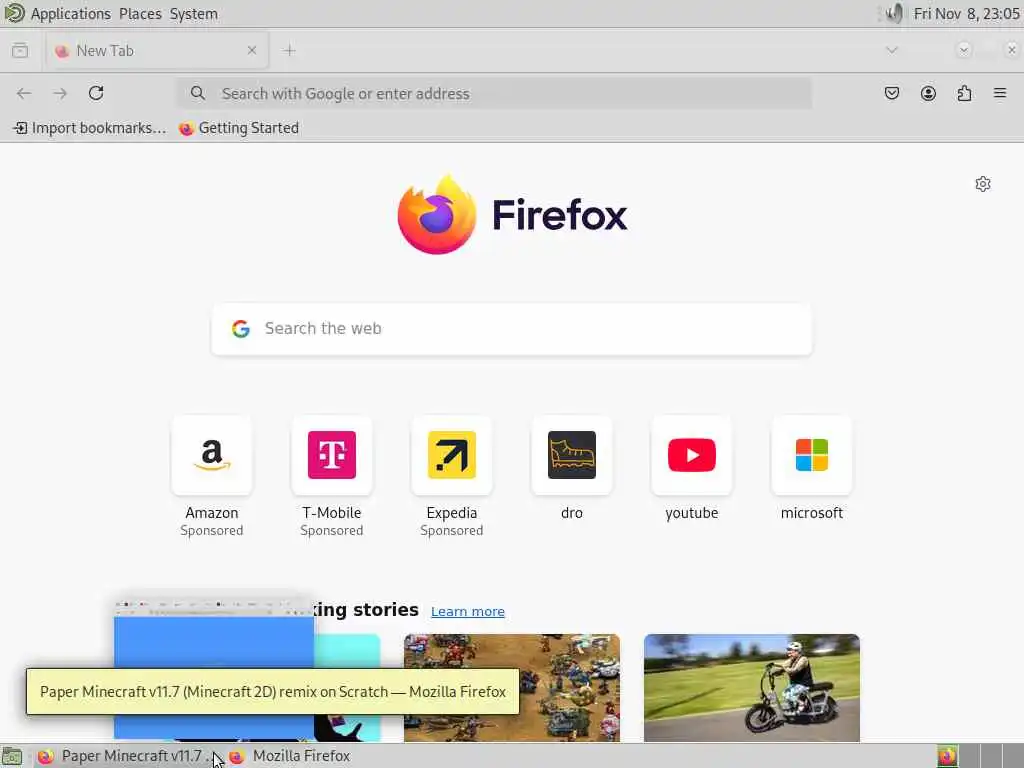Reload the current page
1024x768 pixels.
point(96,93)
